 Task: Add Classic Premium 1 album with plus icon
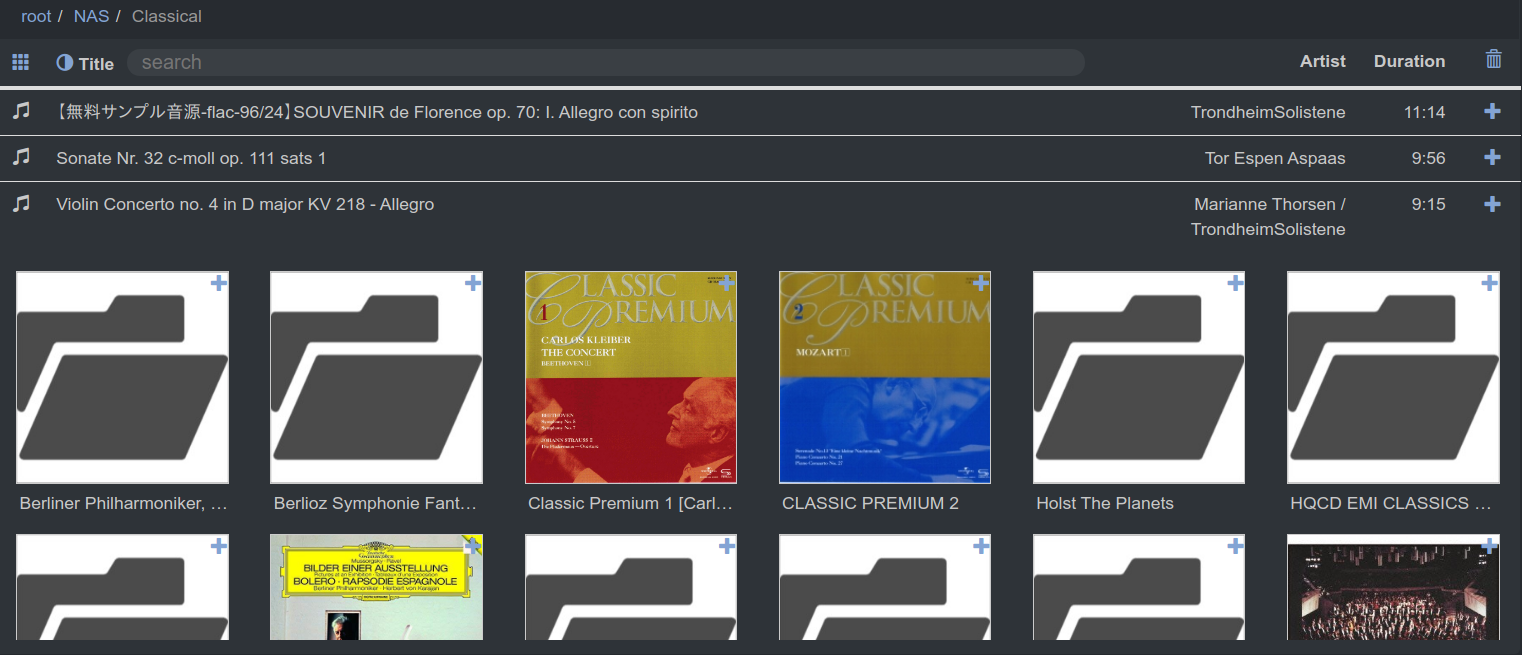727,283
